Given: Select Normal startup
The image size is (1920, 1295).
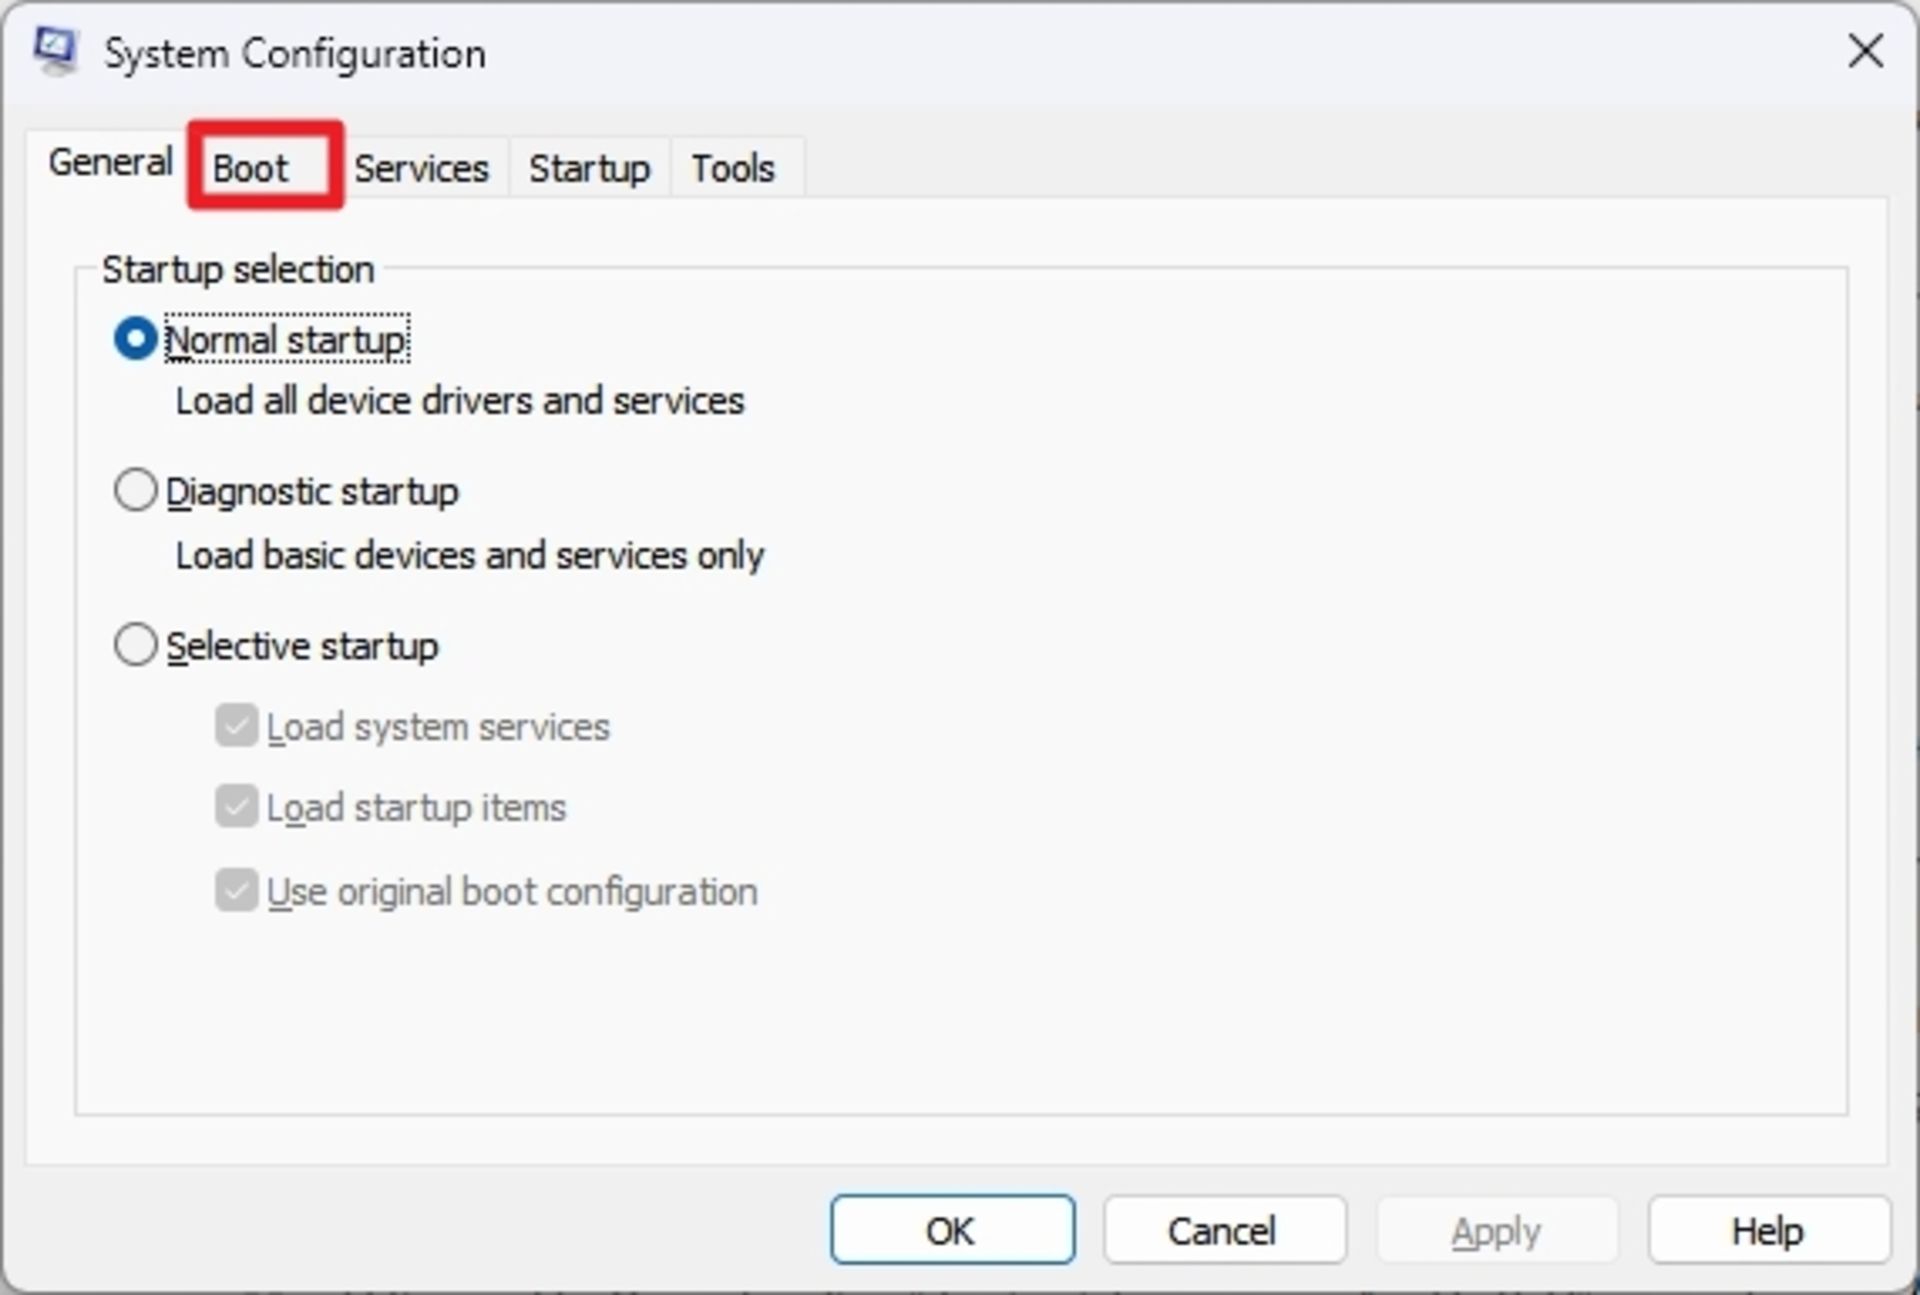Looking at the screenshot, I should tap(135, 339).
